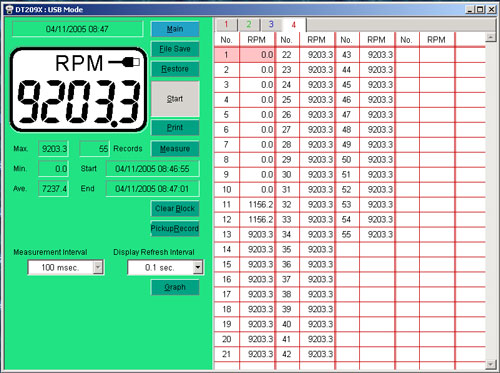
Task: Select record number 21
Action: pos(227,354)
